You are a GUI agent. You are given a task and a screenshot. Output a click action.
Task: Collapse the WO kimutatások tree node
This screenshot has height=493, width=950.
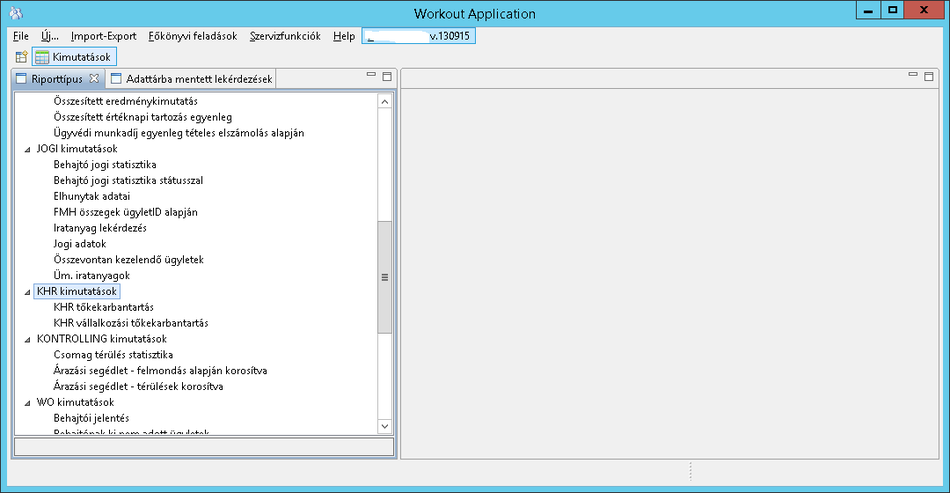27,403
